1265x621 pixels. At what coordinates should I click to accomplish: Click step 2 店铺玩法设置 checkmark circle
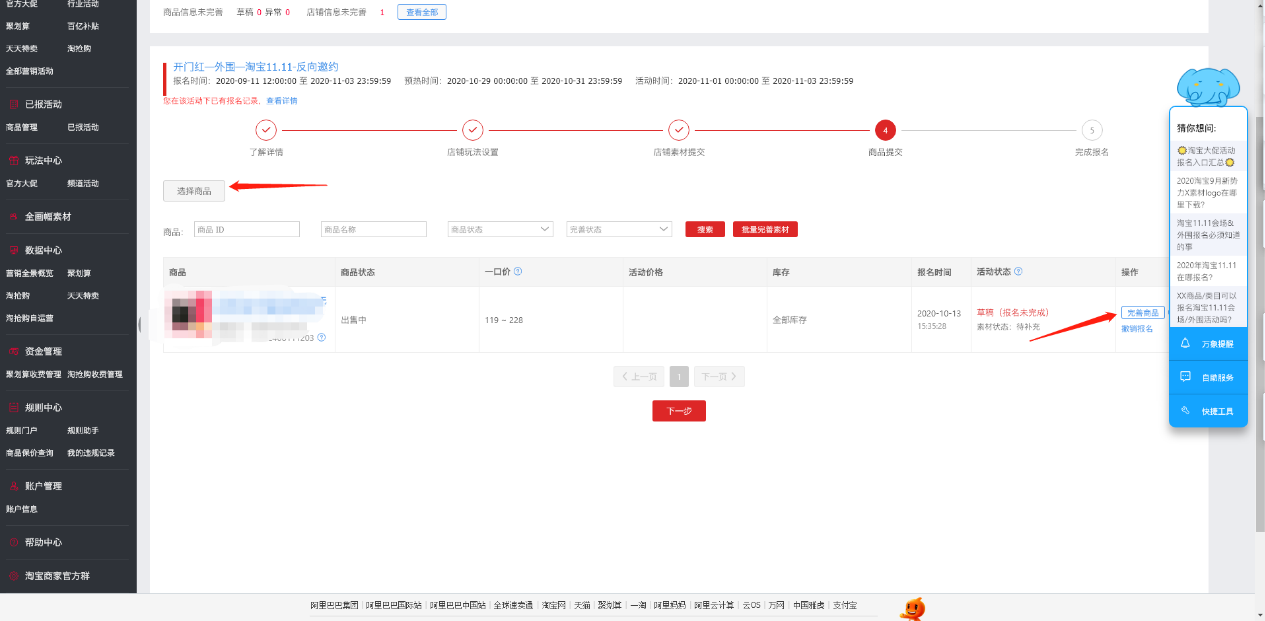tap(472, 130)
